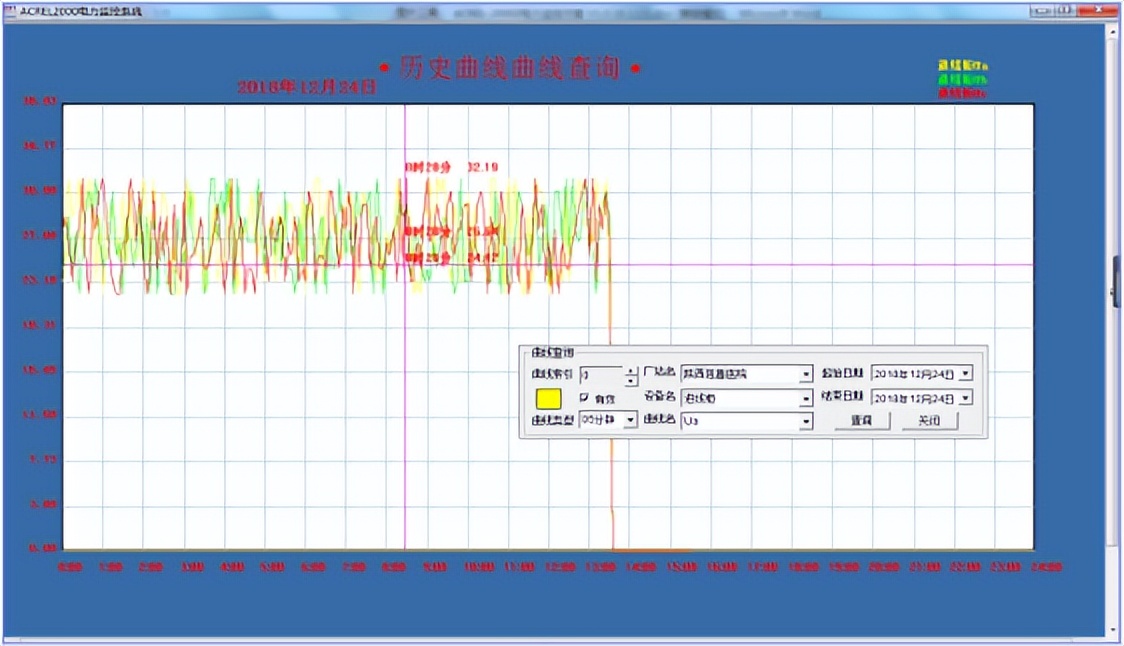Open the 起始日期 date picker
Screen dimensions: 1124x646
(965, 373)
